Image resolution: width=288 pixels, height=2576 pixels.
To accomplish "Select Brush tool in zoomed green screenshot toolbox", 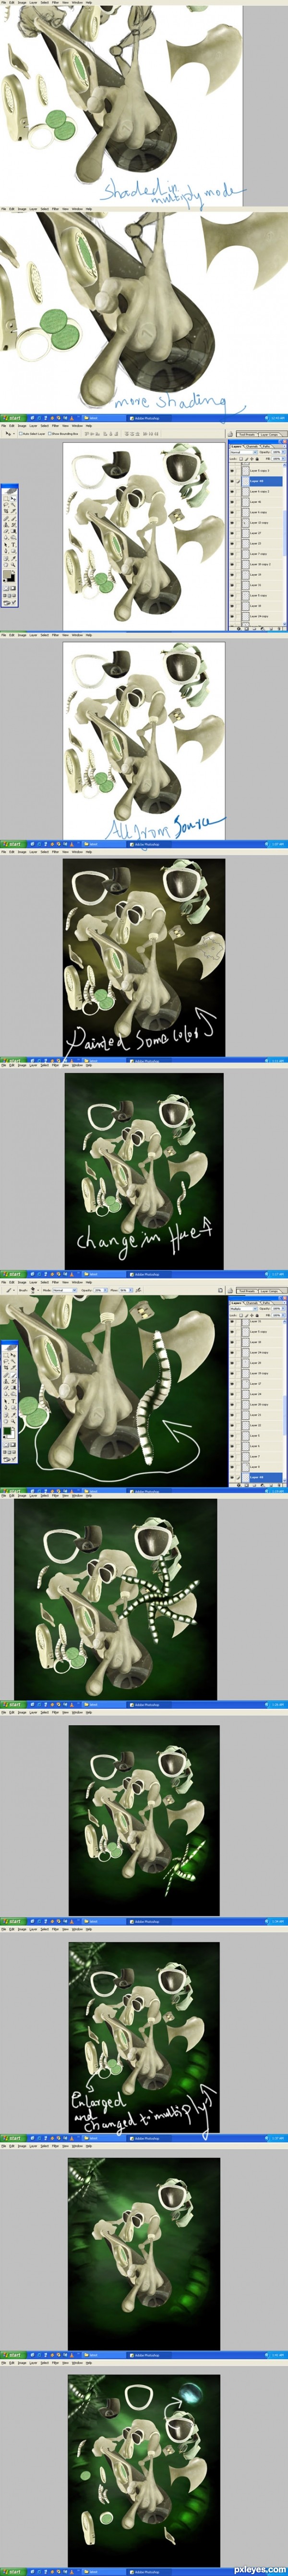I will (13, 1375).
